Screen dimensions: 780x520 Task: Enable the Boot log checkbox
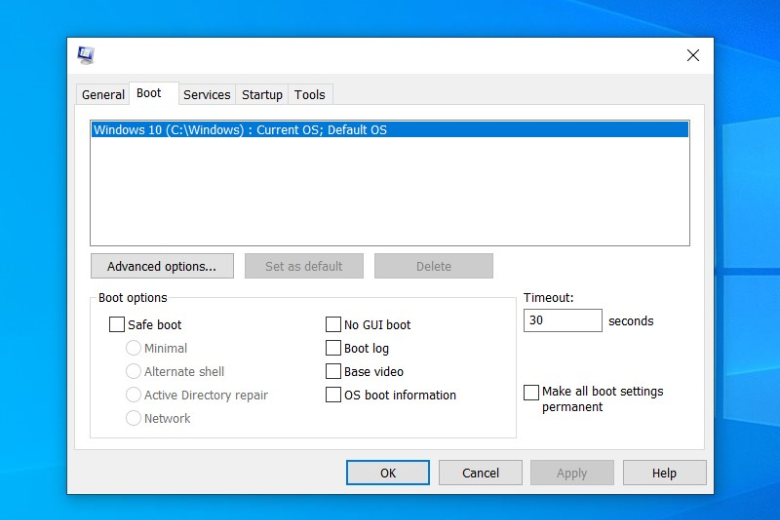(333, 348)
